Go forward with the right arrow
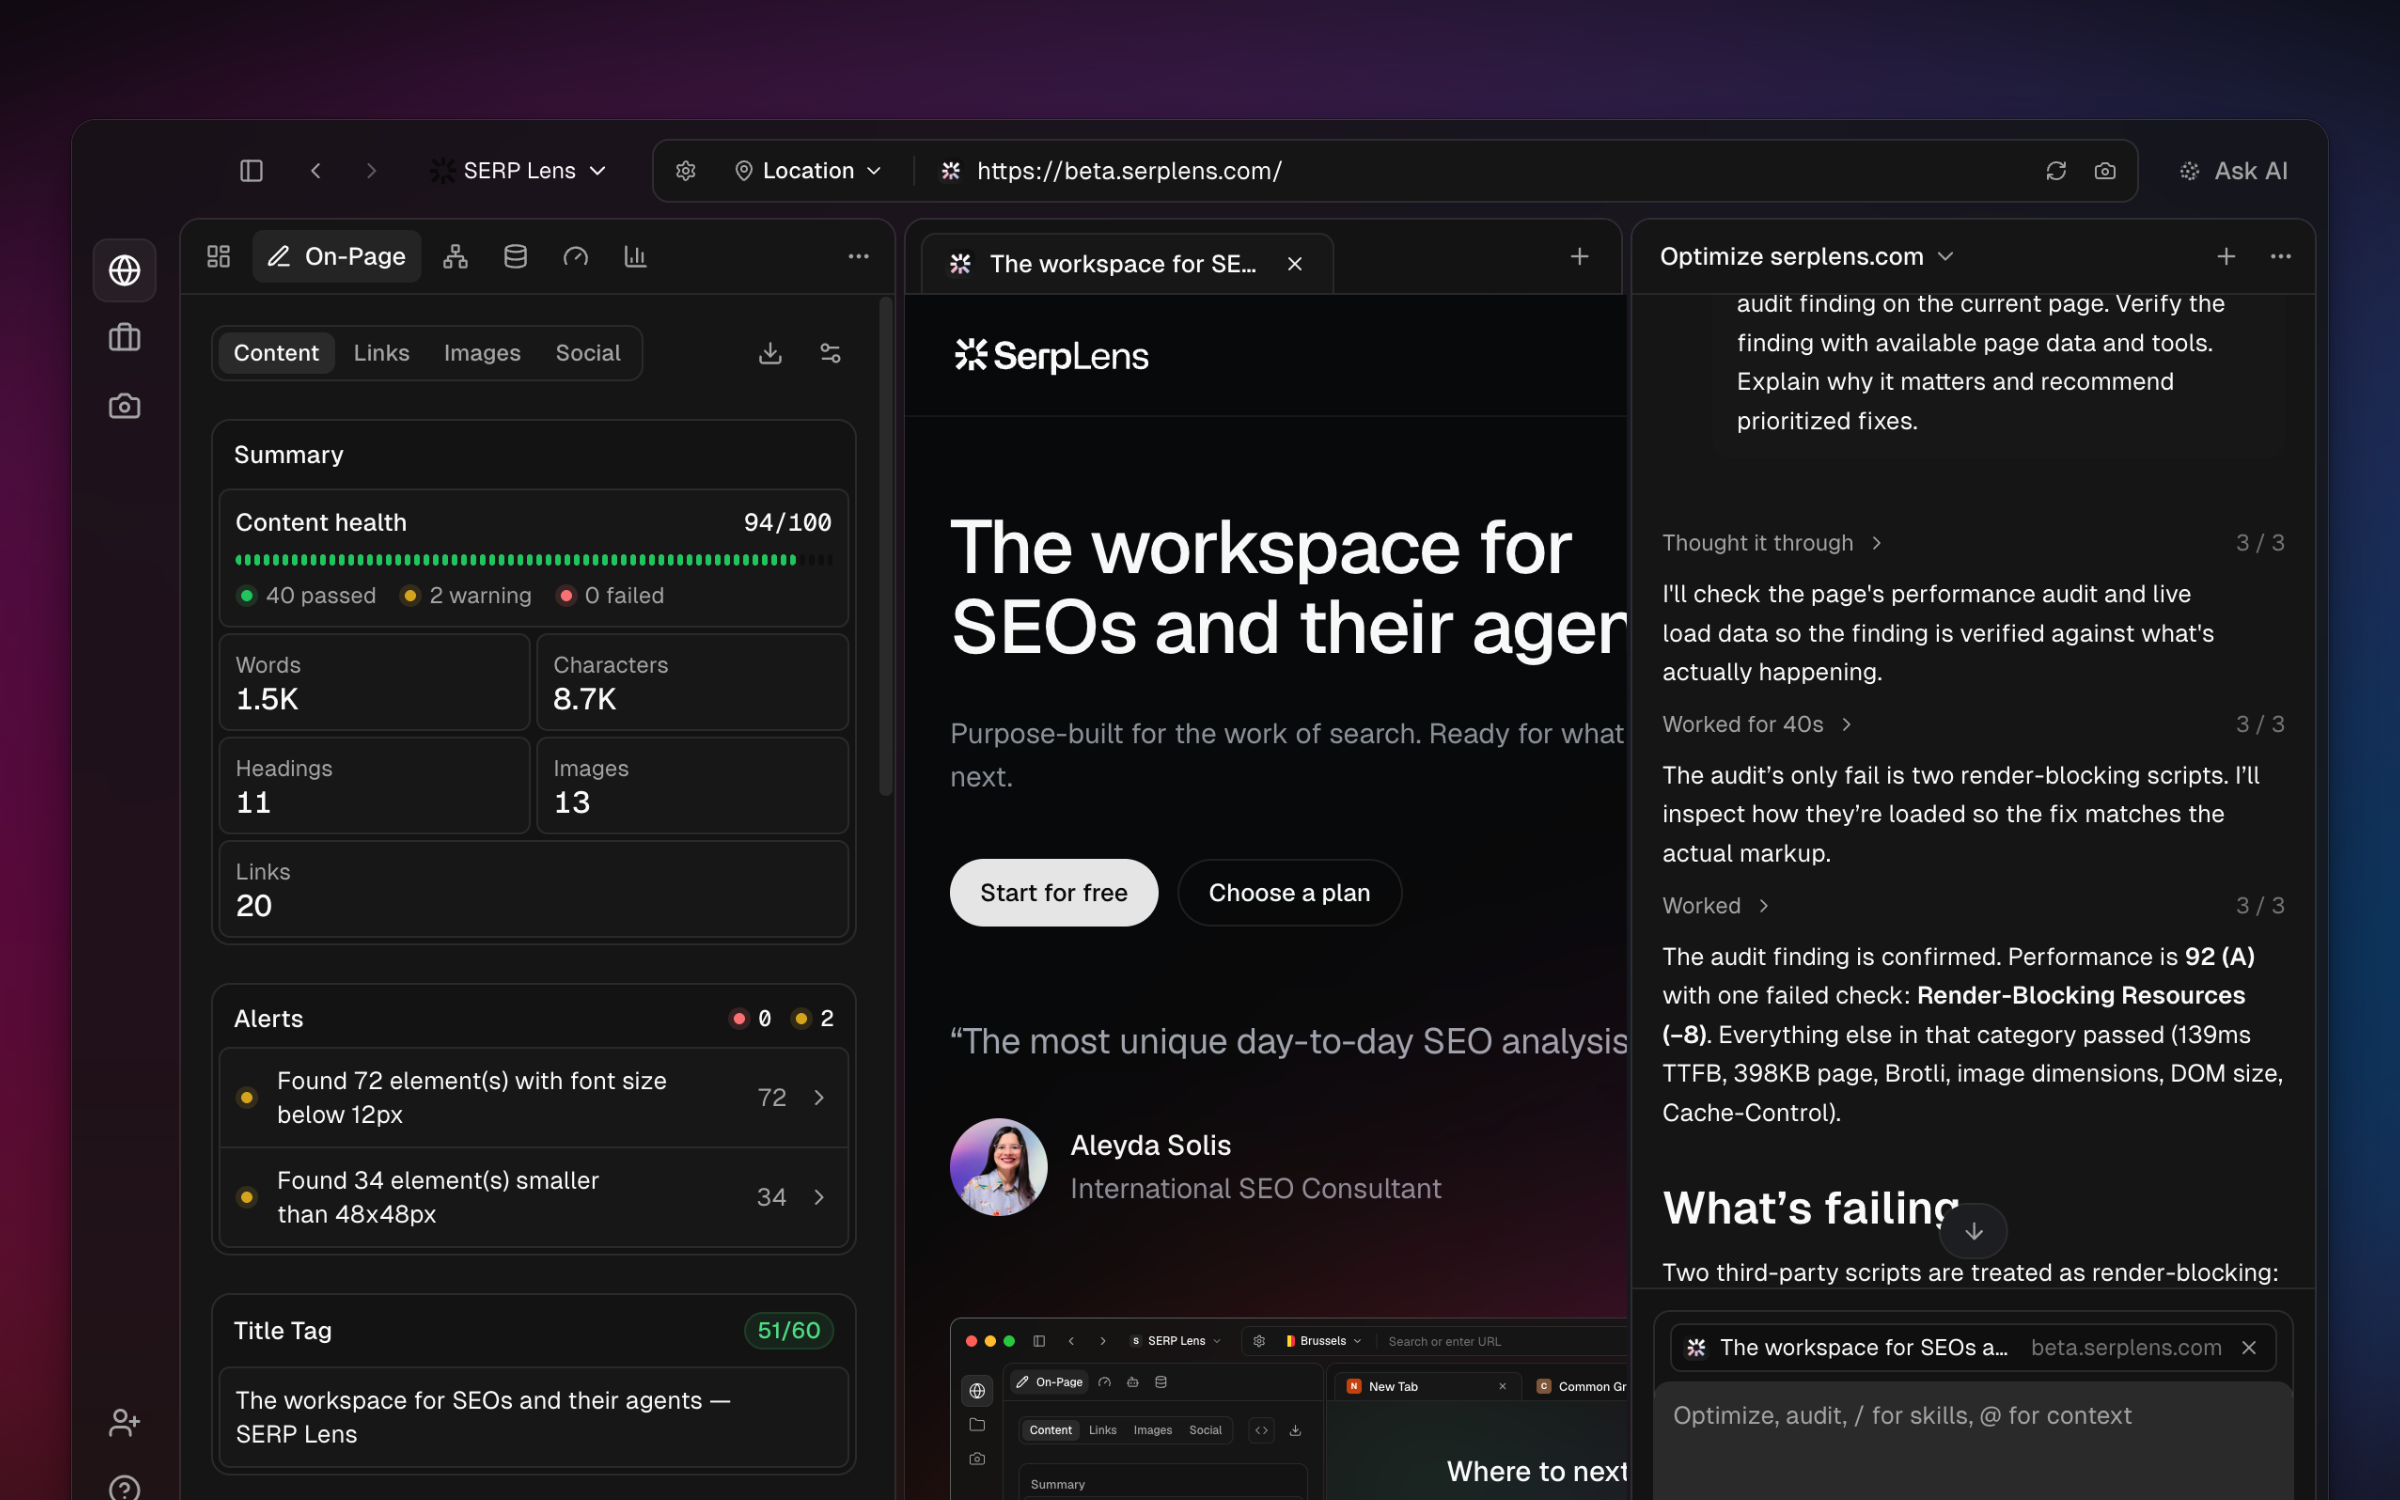Image resolution: width=2400 pixels, height=1500 pixels. pyautogui.click(x=371, y=171)
